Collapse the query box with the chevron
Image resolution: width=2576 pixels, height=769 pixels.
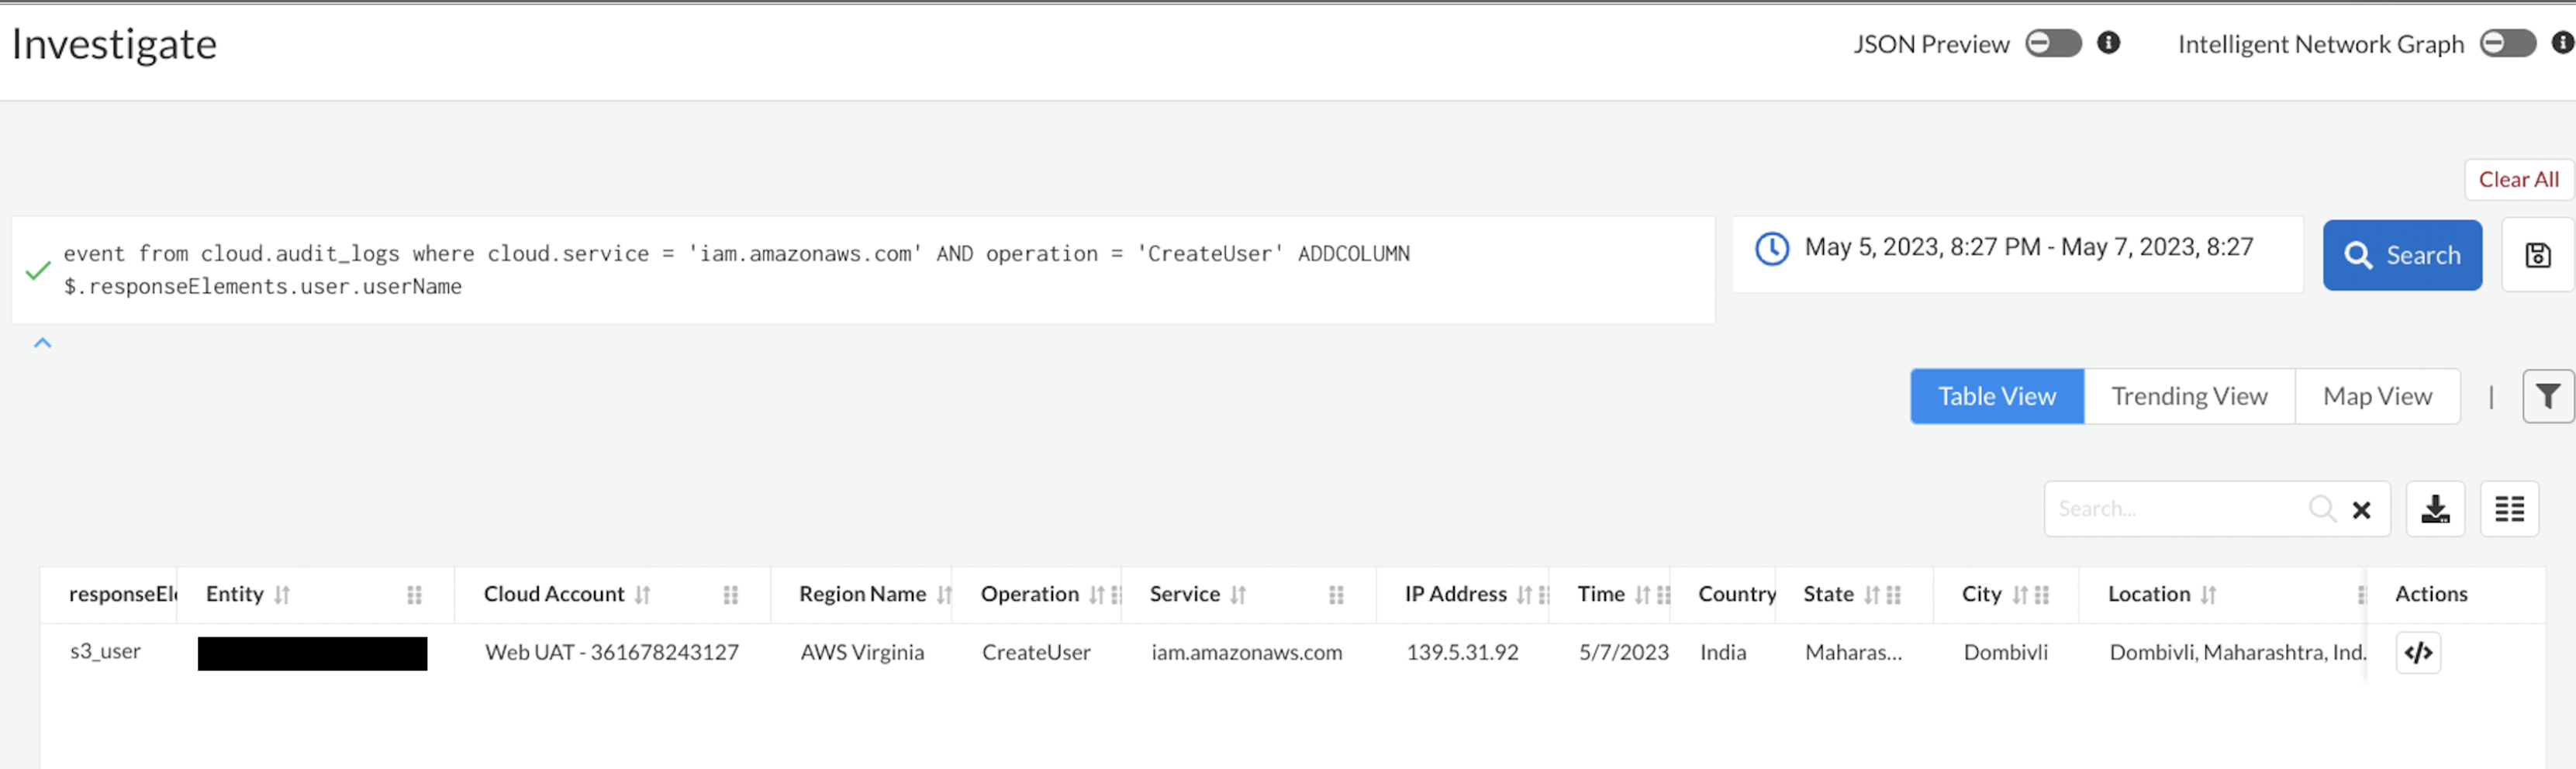[42, 343]
